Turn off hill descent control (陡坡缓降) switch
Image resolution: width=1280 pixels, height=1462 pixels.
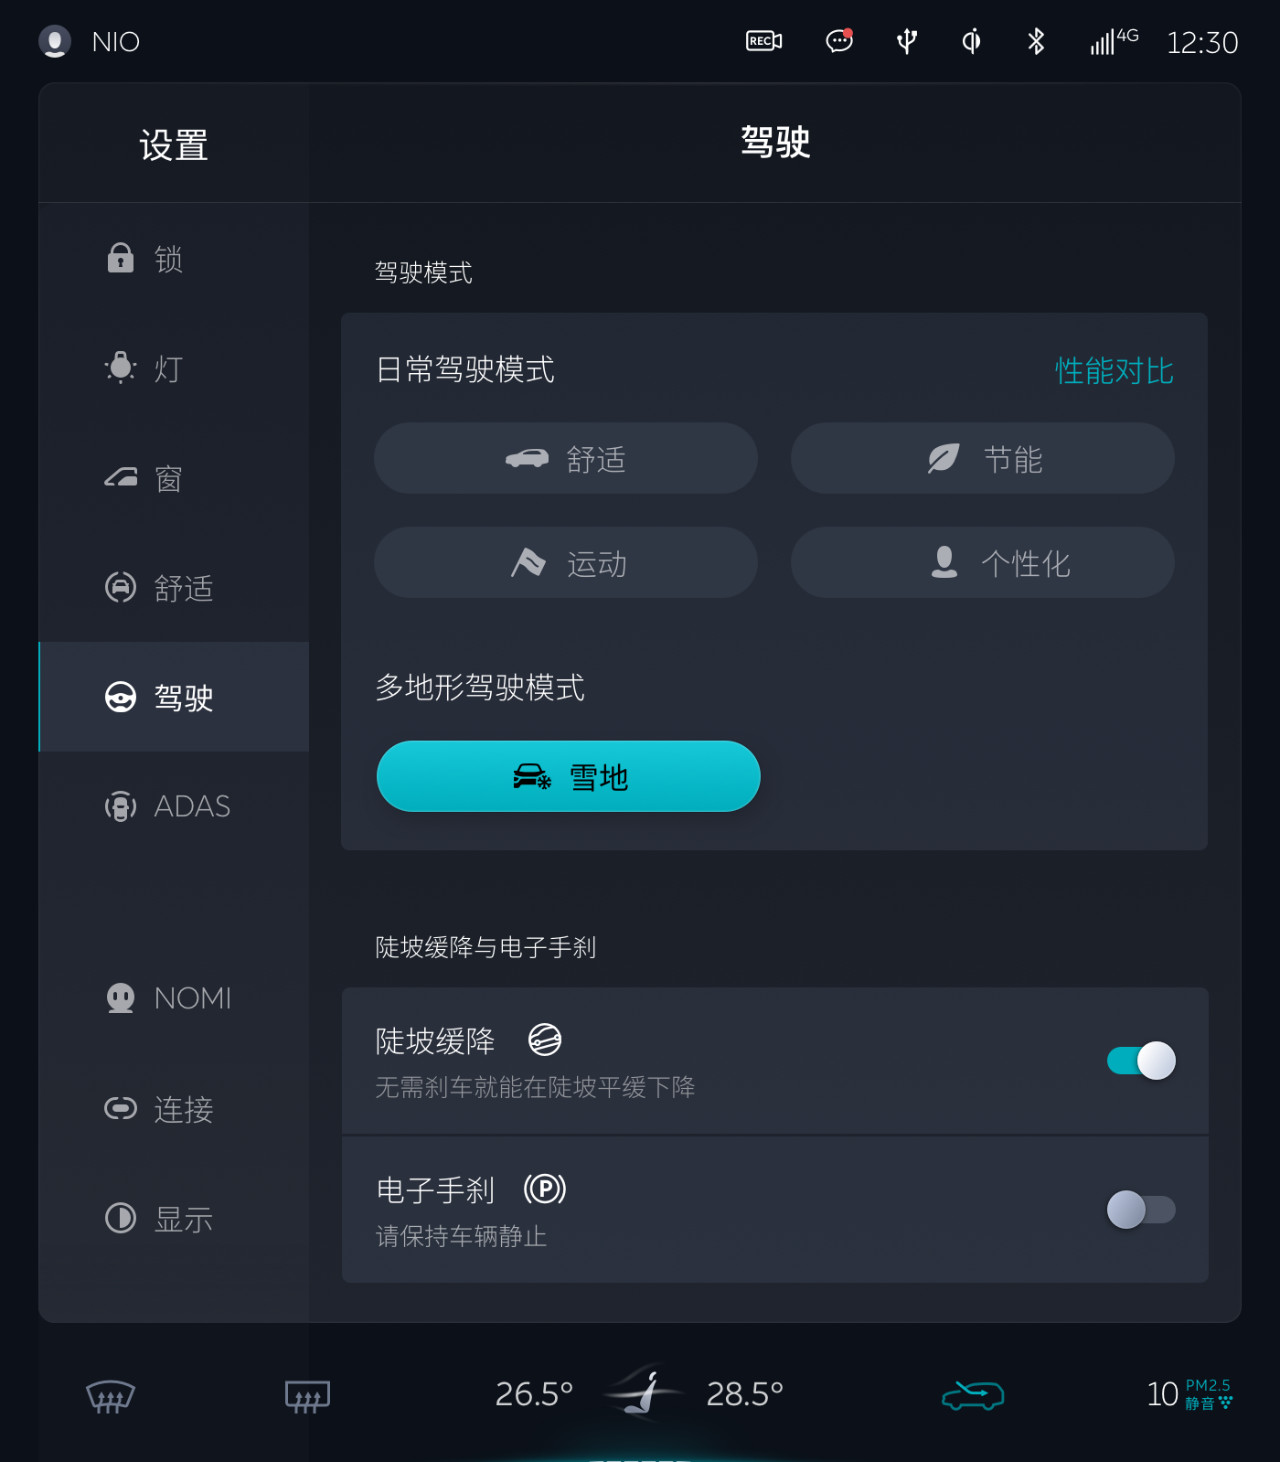(1141, 1061)
